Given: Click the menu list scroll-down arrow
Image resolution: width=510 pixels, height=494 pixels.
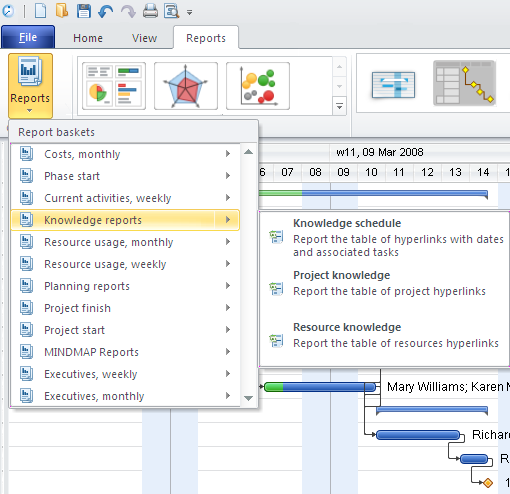Looking at the screenshot, I should pos(248,398).
